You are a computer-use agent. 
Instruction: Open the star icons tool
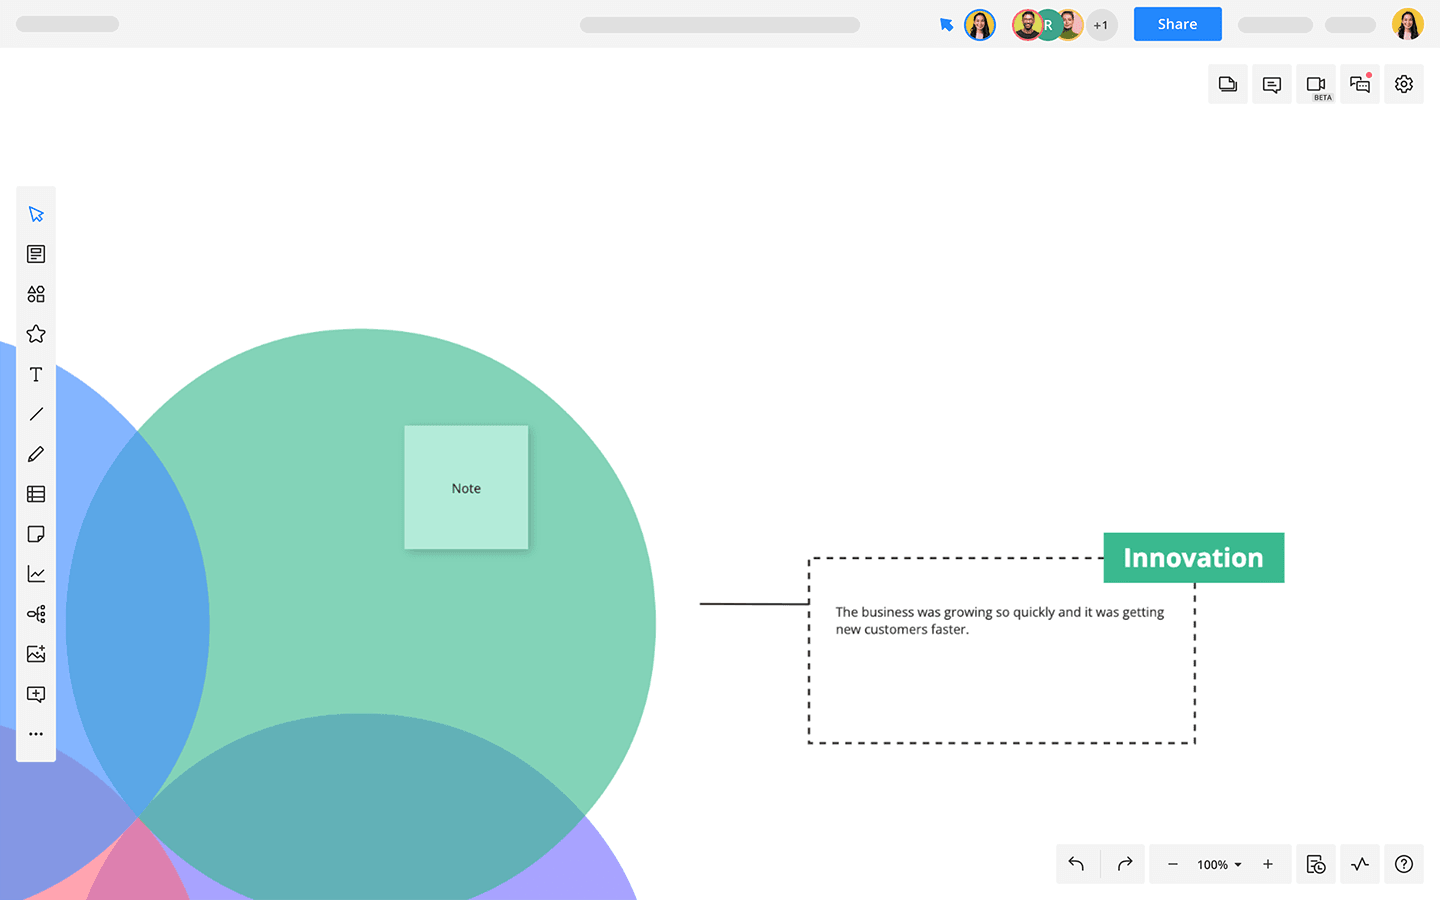pyautogui.click(x=36, y=334)
